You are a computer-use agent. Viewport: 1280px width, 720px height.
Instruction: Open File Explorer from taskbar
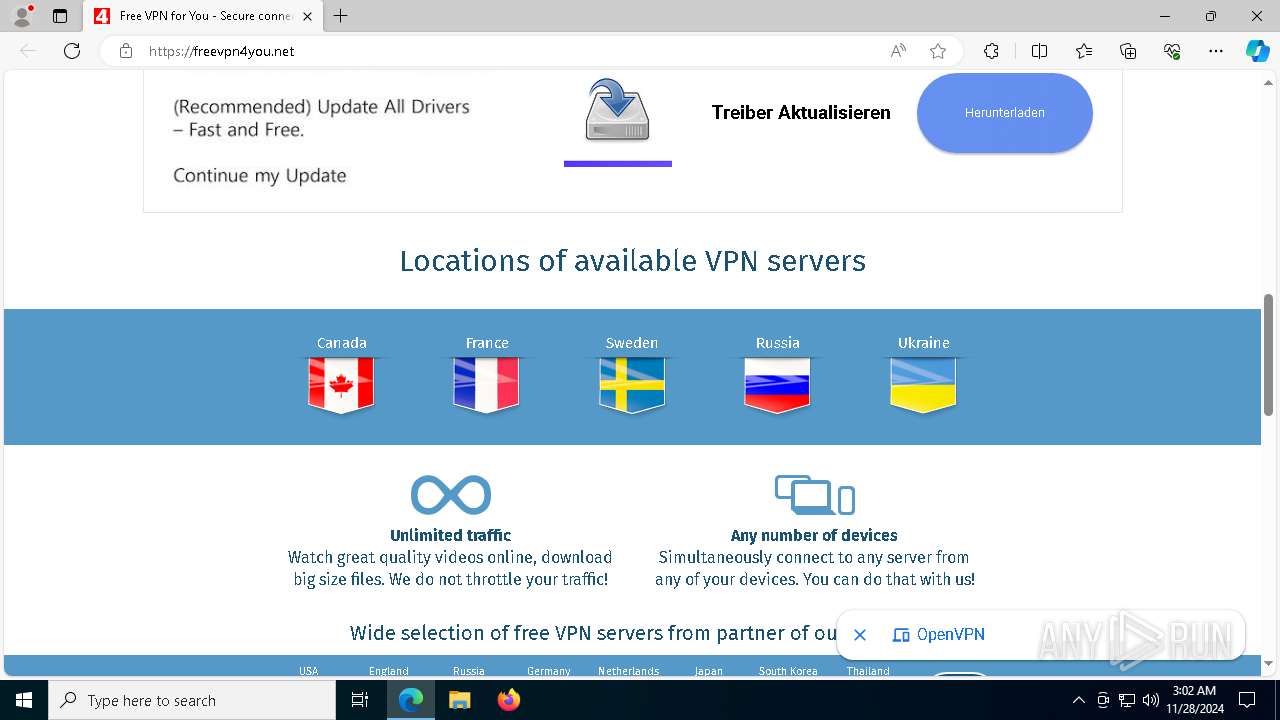click(x=459, y=700)
